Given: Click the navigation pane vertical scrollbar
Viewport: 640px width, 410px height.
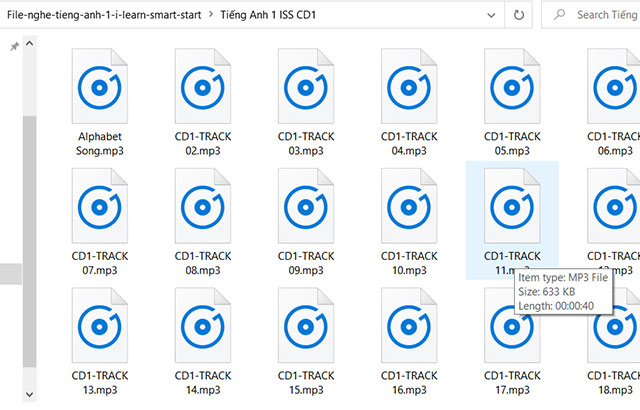Looking at the screenshot, I should click(x=29, y=200).
